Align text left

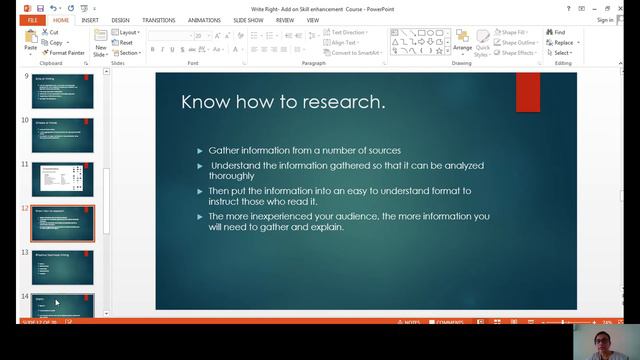[x=254, y=49]
